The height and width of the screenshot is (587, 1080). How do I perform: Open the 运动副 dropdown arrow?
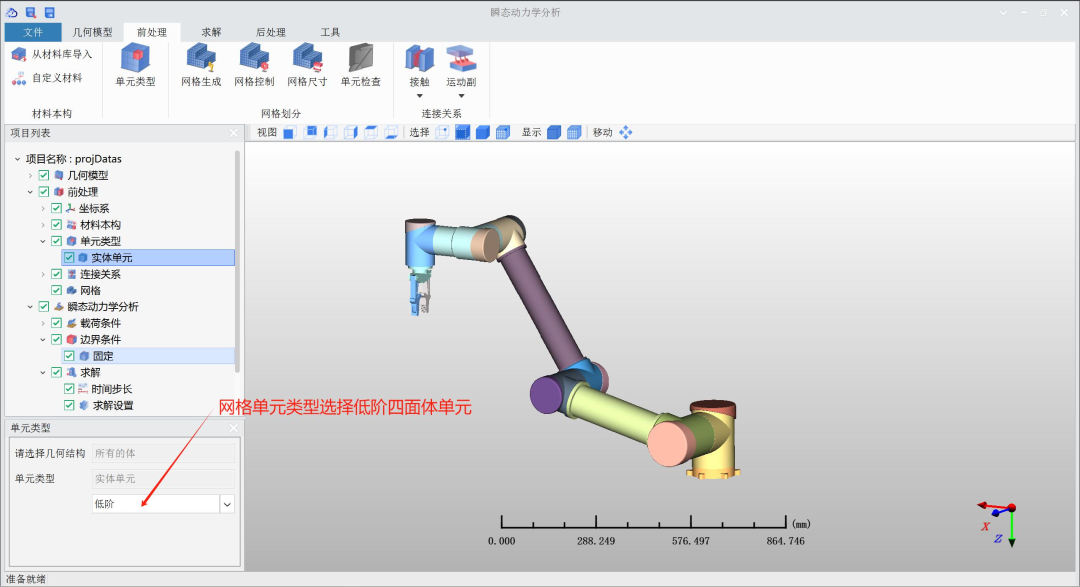(461, 96)
